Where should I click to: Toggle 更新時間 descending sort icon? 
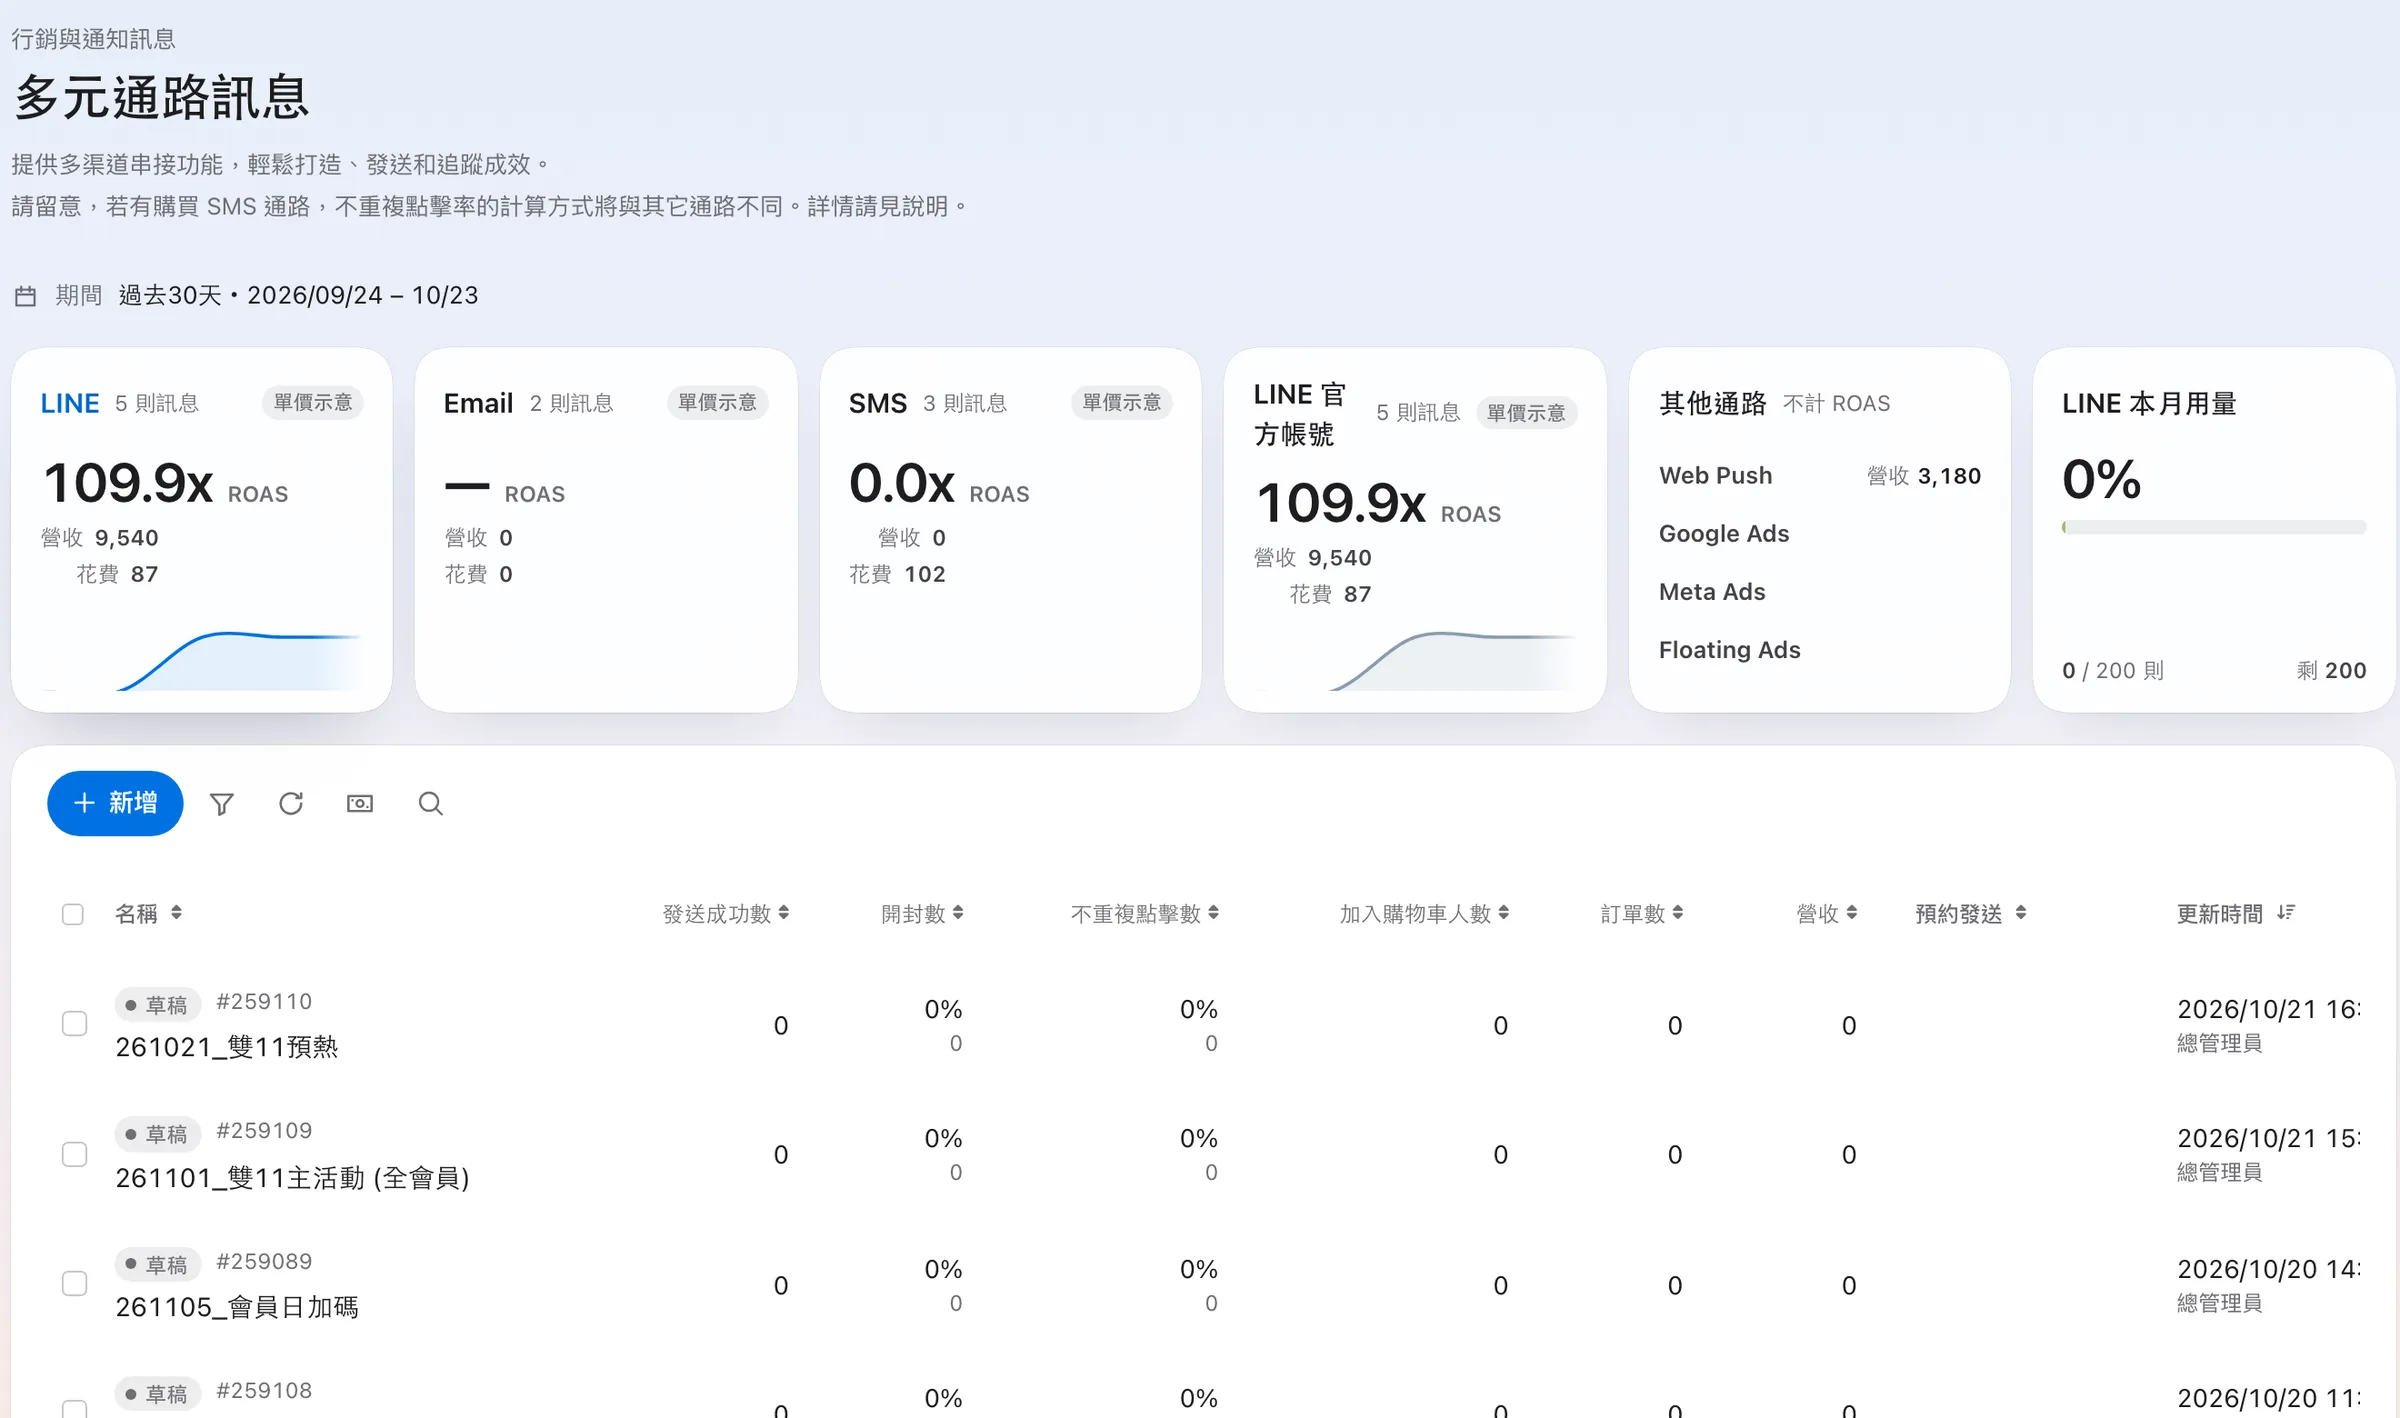coord(2286,913)
